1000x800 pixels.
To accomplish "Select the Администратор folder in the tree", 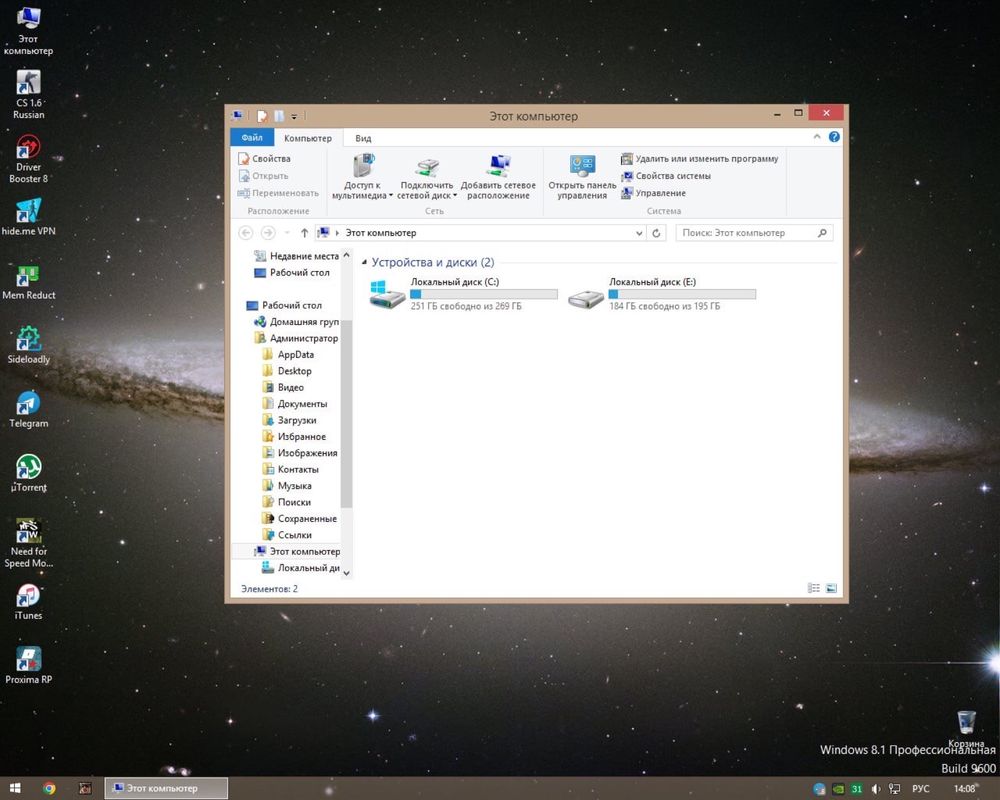I will pyautogui.click(x=297, y=338).
